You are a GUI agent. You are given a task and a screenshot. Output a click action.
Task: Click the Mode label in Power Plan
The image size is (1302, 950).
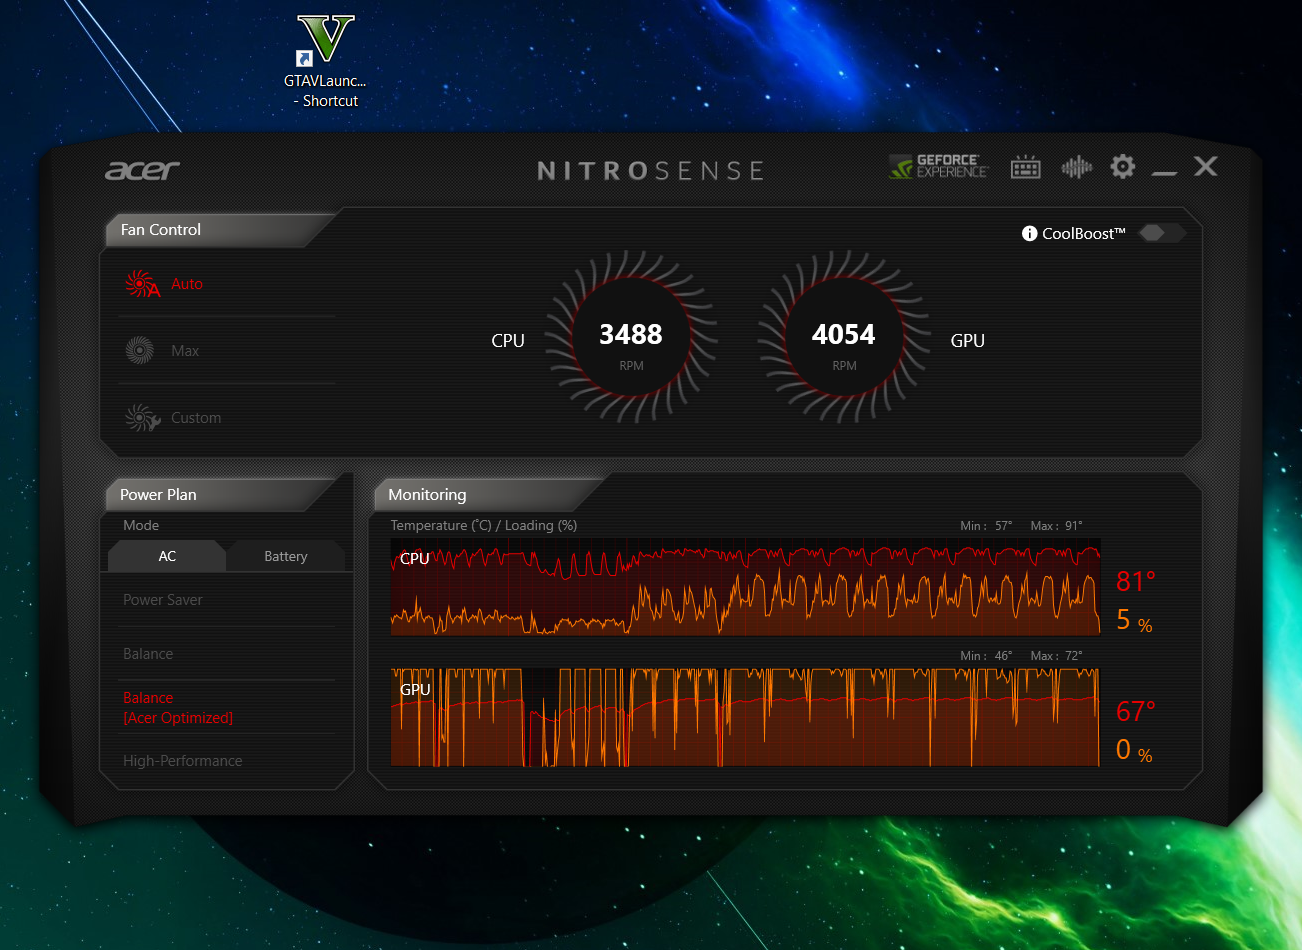click(141, 526)
